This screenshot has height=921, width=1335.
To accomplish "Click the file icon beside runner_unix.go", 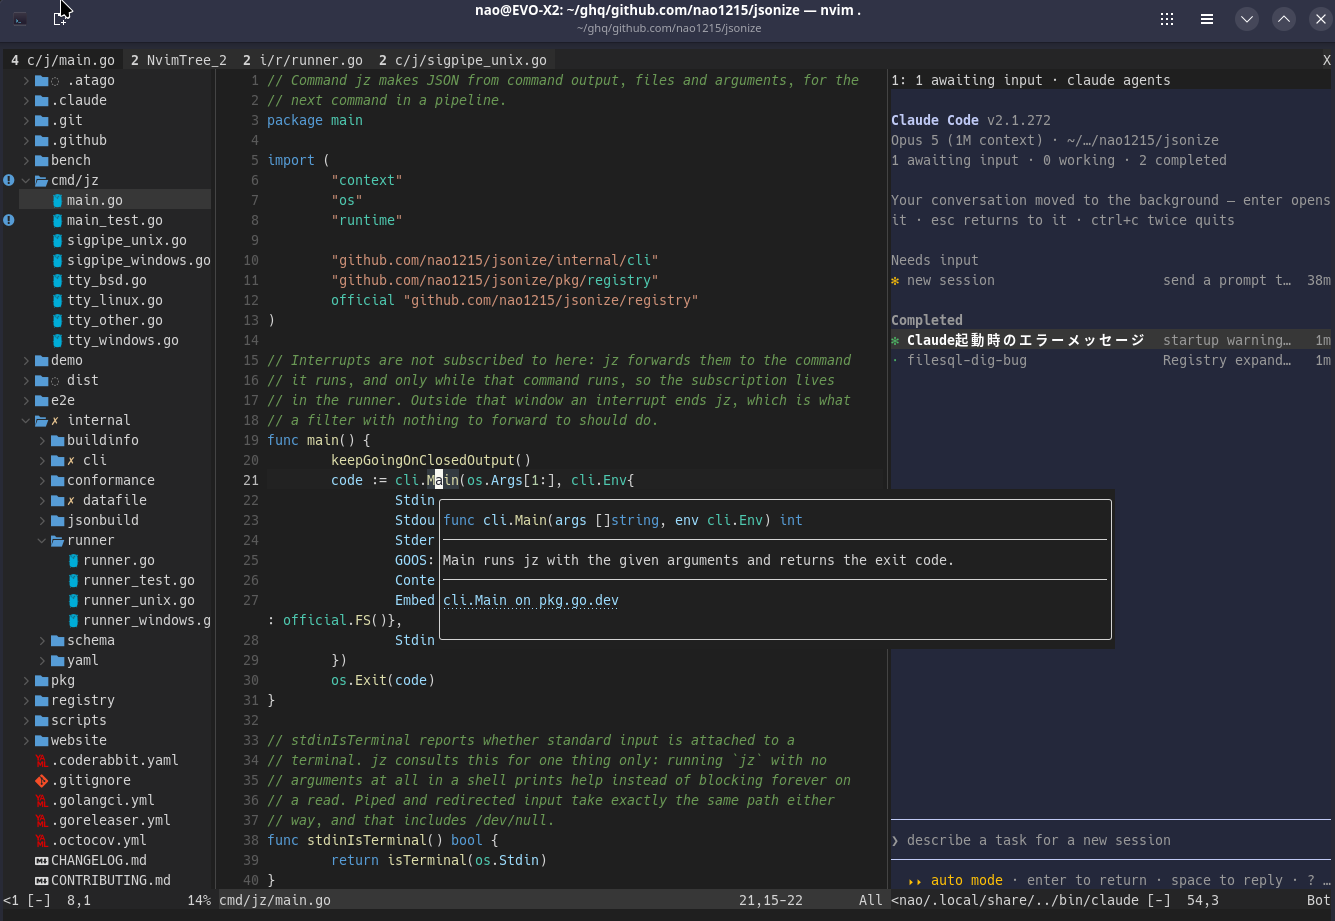I will point(73,600).
